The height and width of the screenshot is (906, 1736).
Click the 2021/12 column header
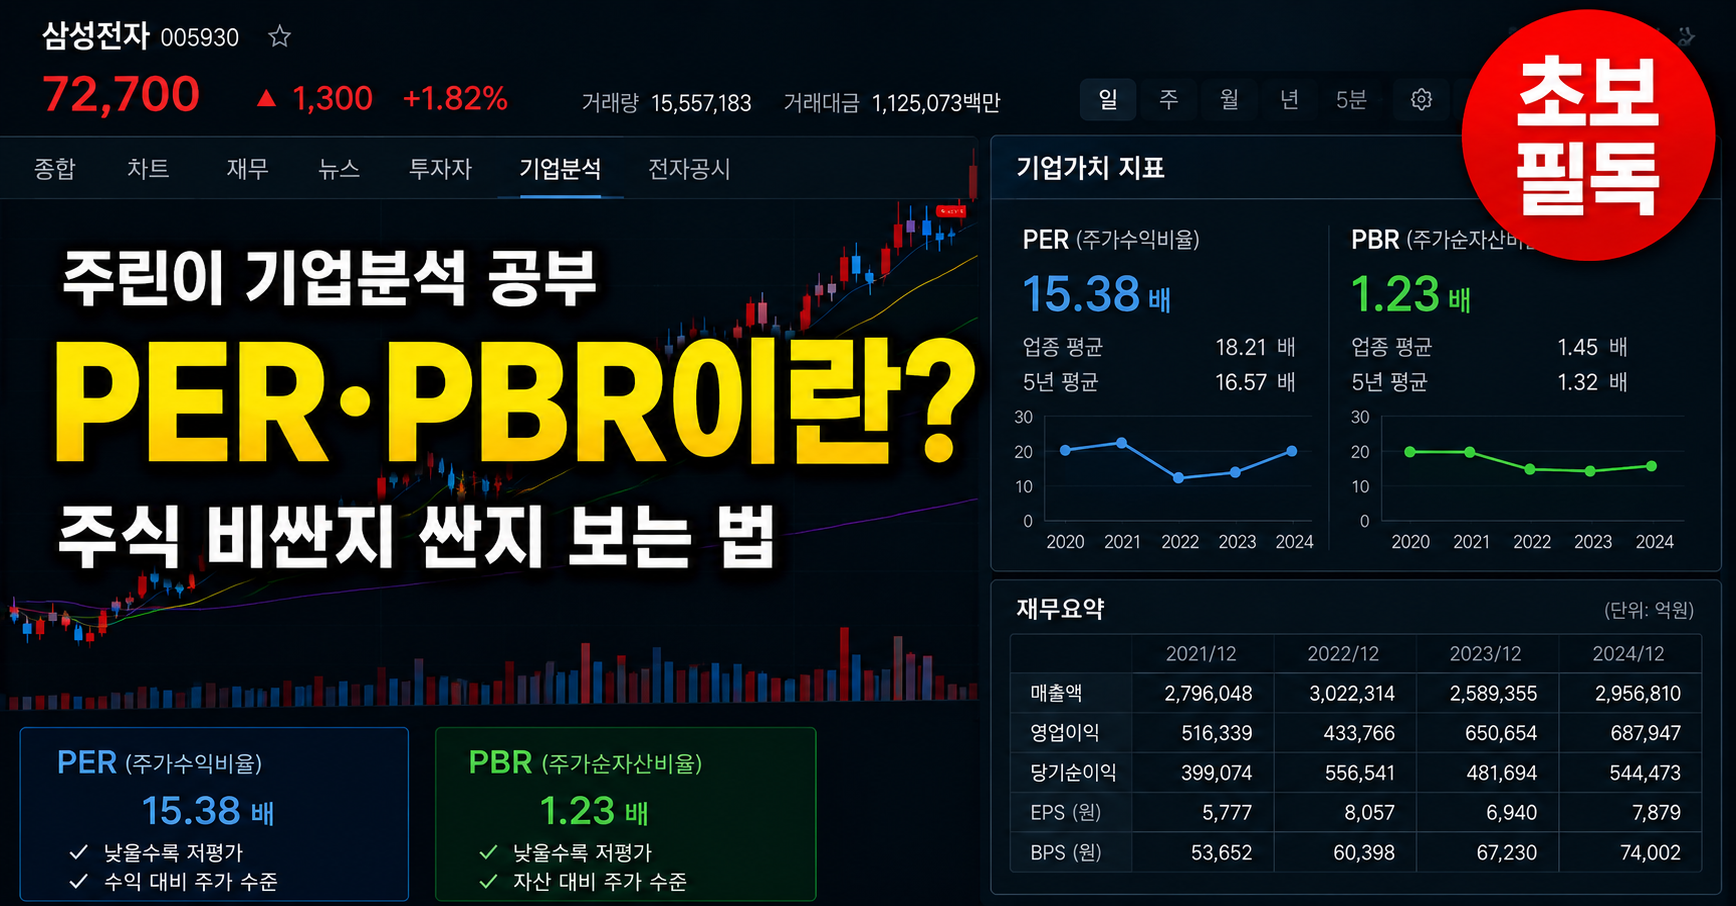[x=1201, y=654]
